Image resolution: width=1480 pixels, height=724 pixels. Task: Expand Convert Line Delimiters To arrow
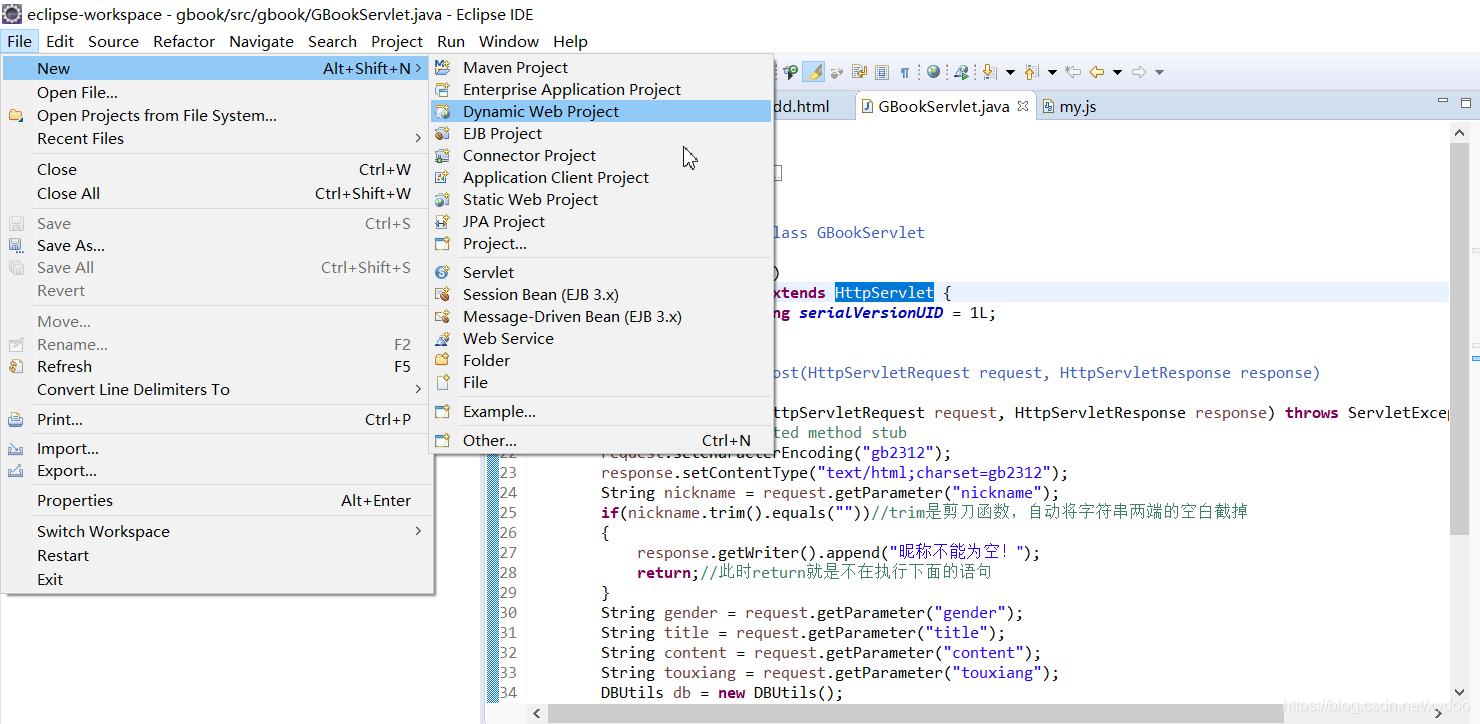418,389
